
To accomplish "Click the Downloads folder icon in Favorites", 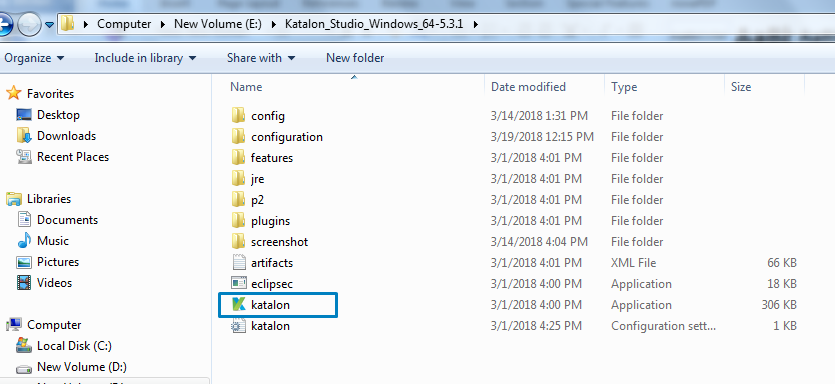I will [x=24, y=136].
